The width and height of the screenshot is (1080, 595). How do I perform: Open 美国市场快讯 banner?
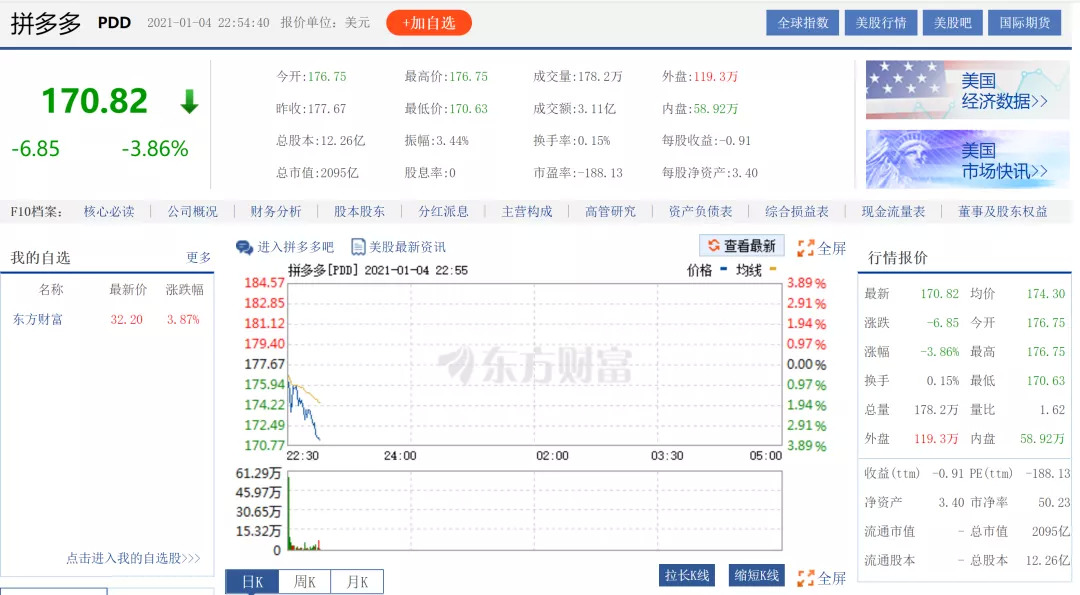[x=967, y=159]
